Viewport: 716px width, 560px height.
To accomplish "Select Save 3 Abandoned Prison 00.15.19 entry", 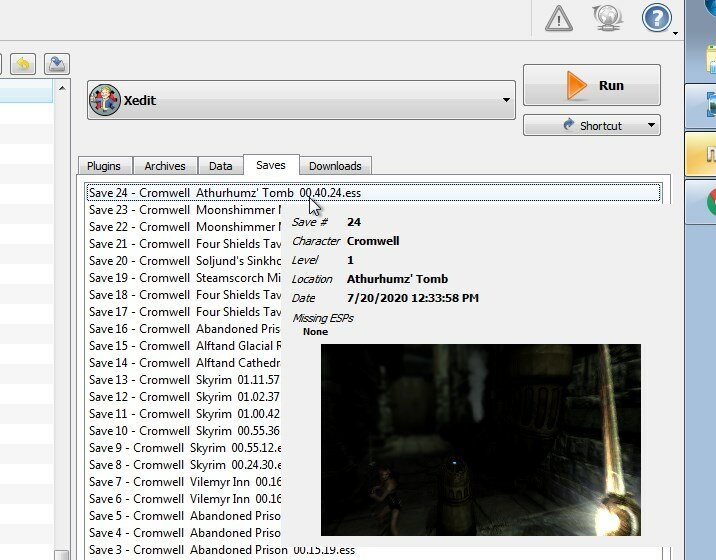I will 373,549.
